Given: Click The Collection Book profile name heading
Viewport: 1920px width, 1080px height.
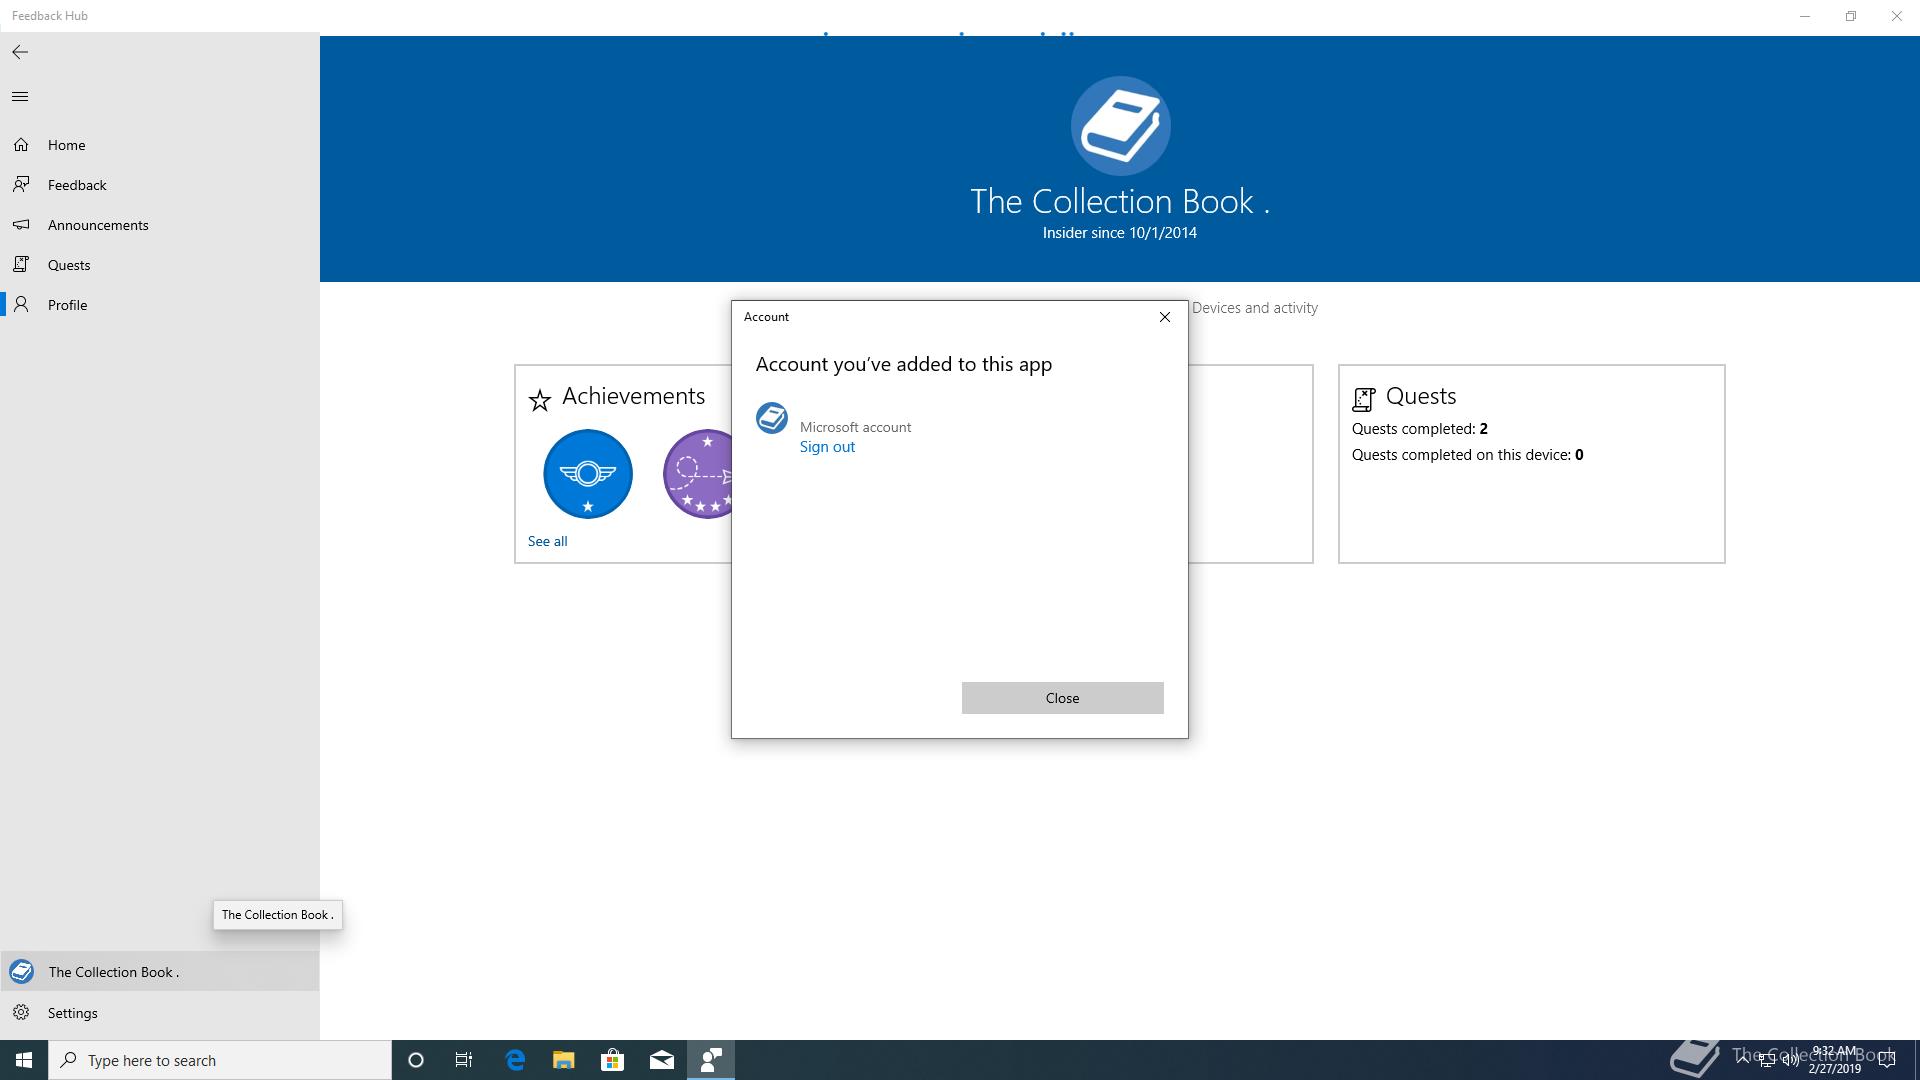Looking at the screenshot, I should pos(1120,201).
